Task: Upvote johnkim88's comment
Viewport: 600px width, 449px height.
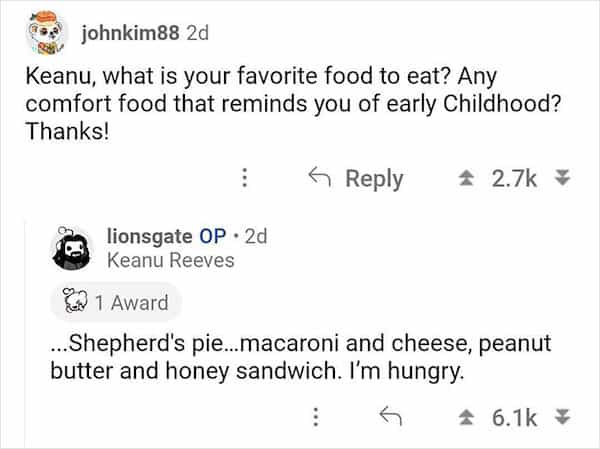Action: click(x=468, y=178)
